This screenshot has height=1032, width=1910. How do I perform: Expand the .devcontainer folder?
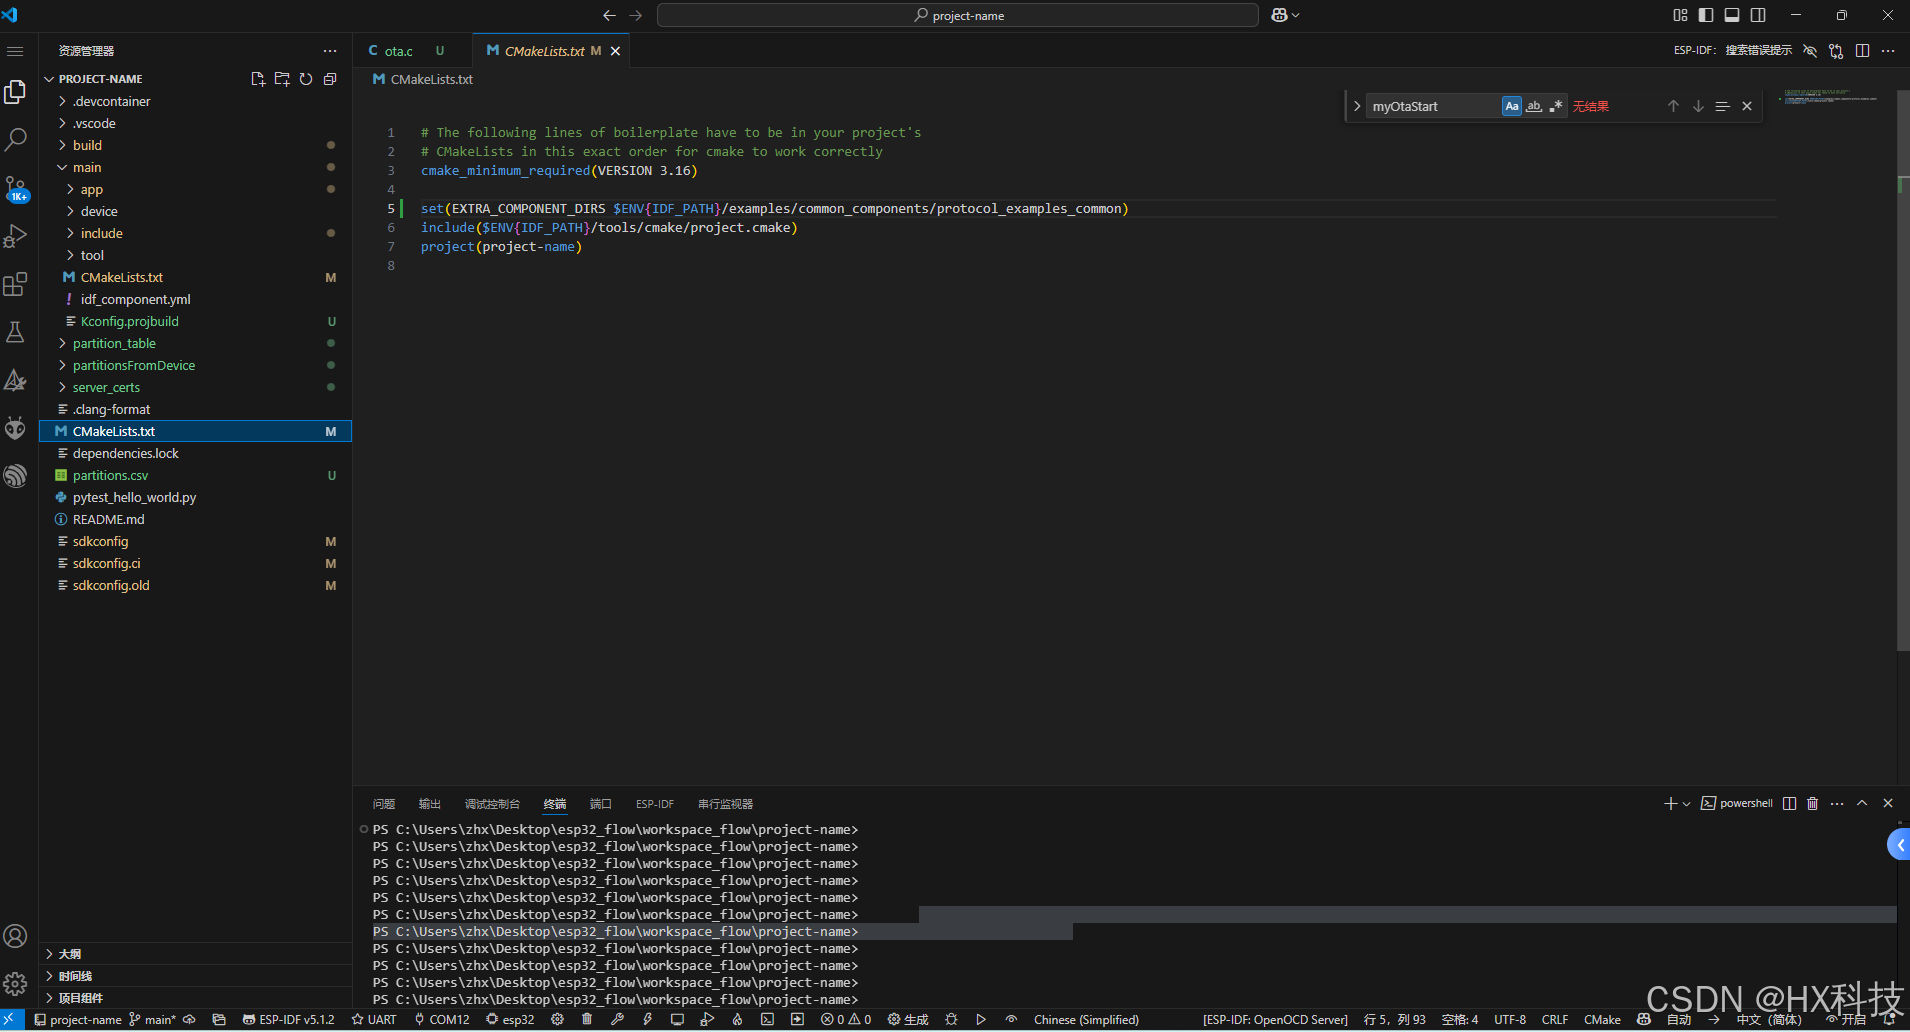click(195, 101)
